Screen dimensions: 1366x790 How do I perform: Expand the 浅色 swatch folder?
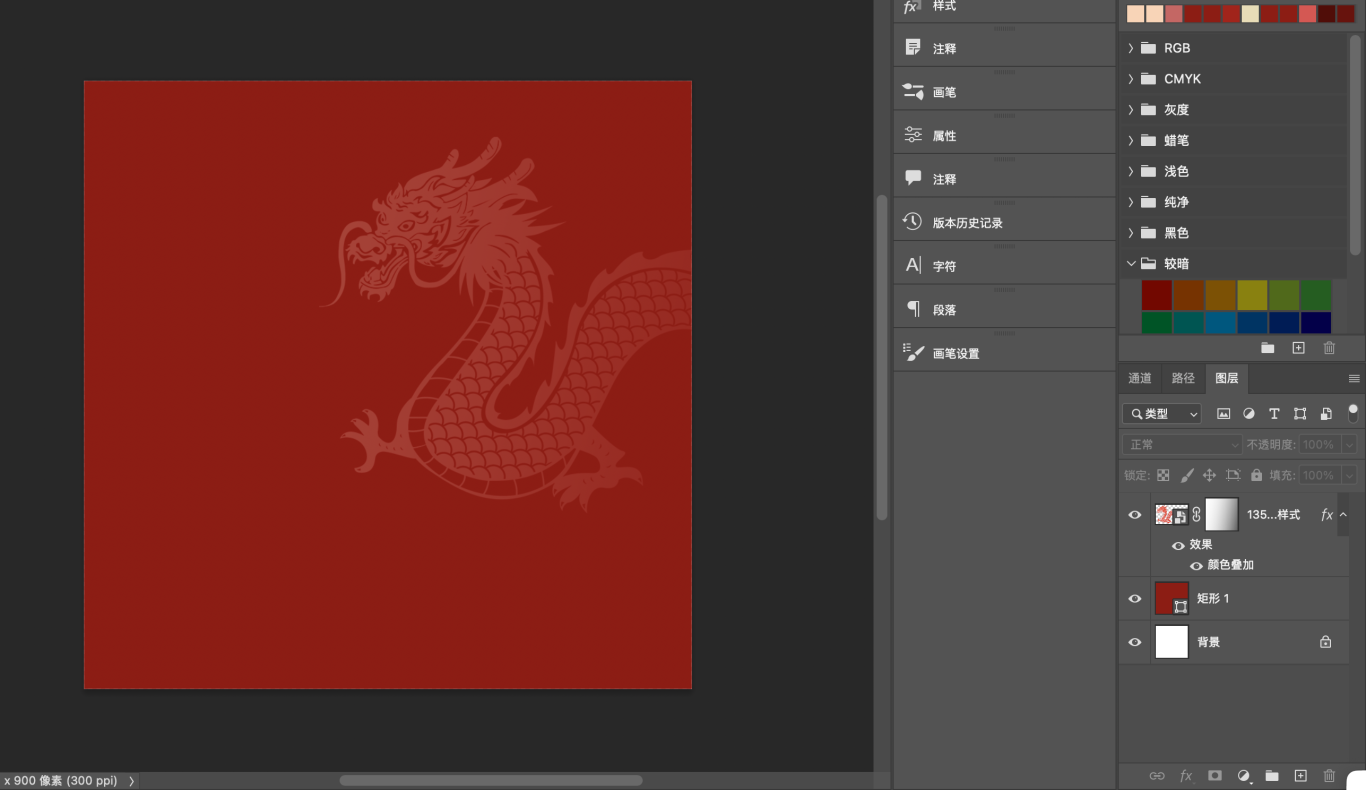point(1131,171)
